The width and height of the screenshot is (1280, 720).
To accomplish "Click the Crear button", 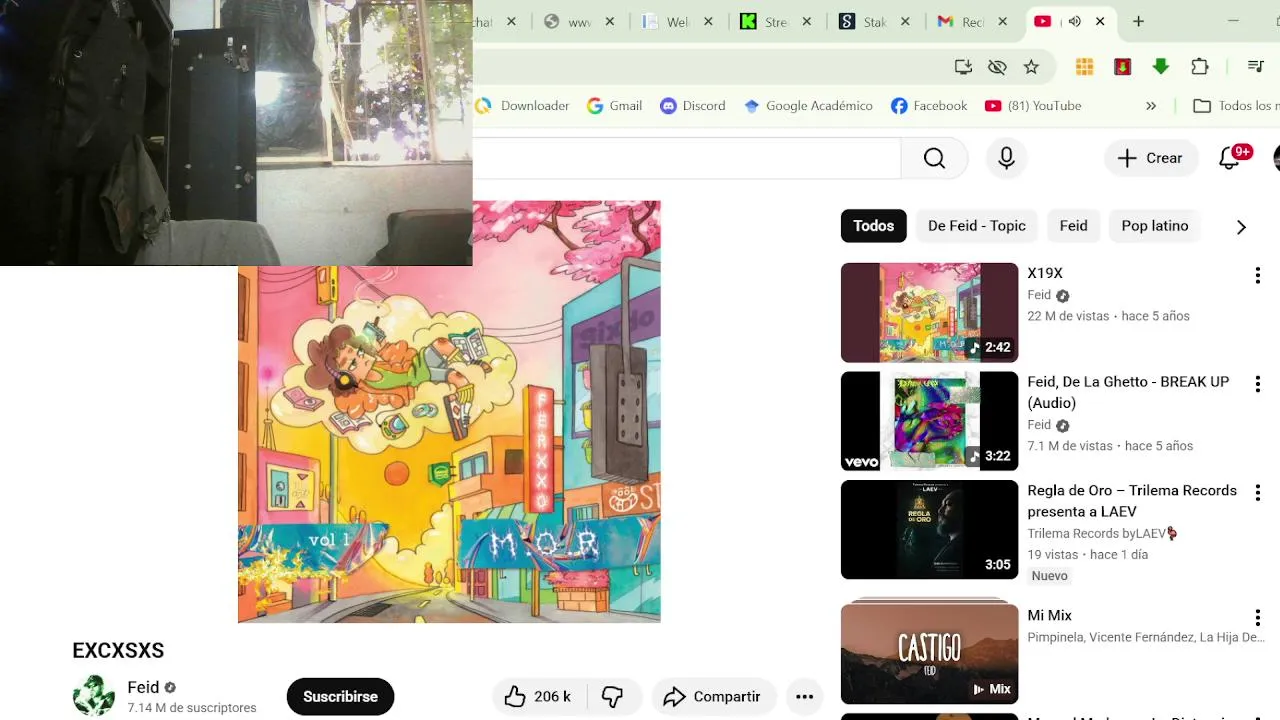I will click(x=1151, y=158).
